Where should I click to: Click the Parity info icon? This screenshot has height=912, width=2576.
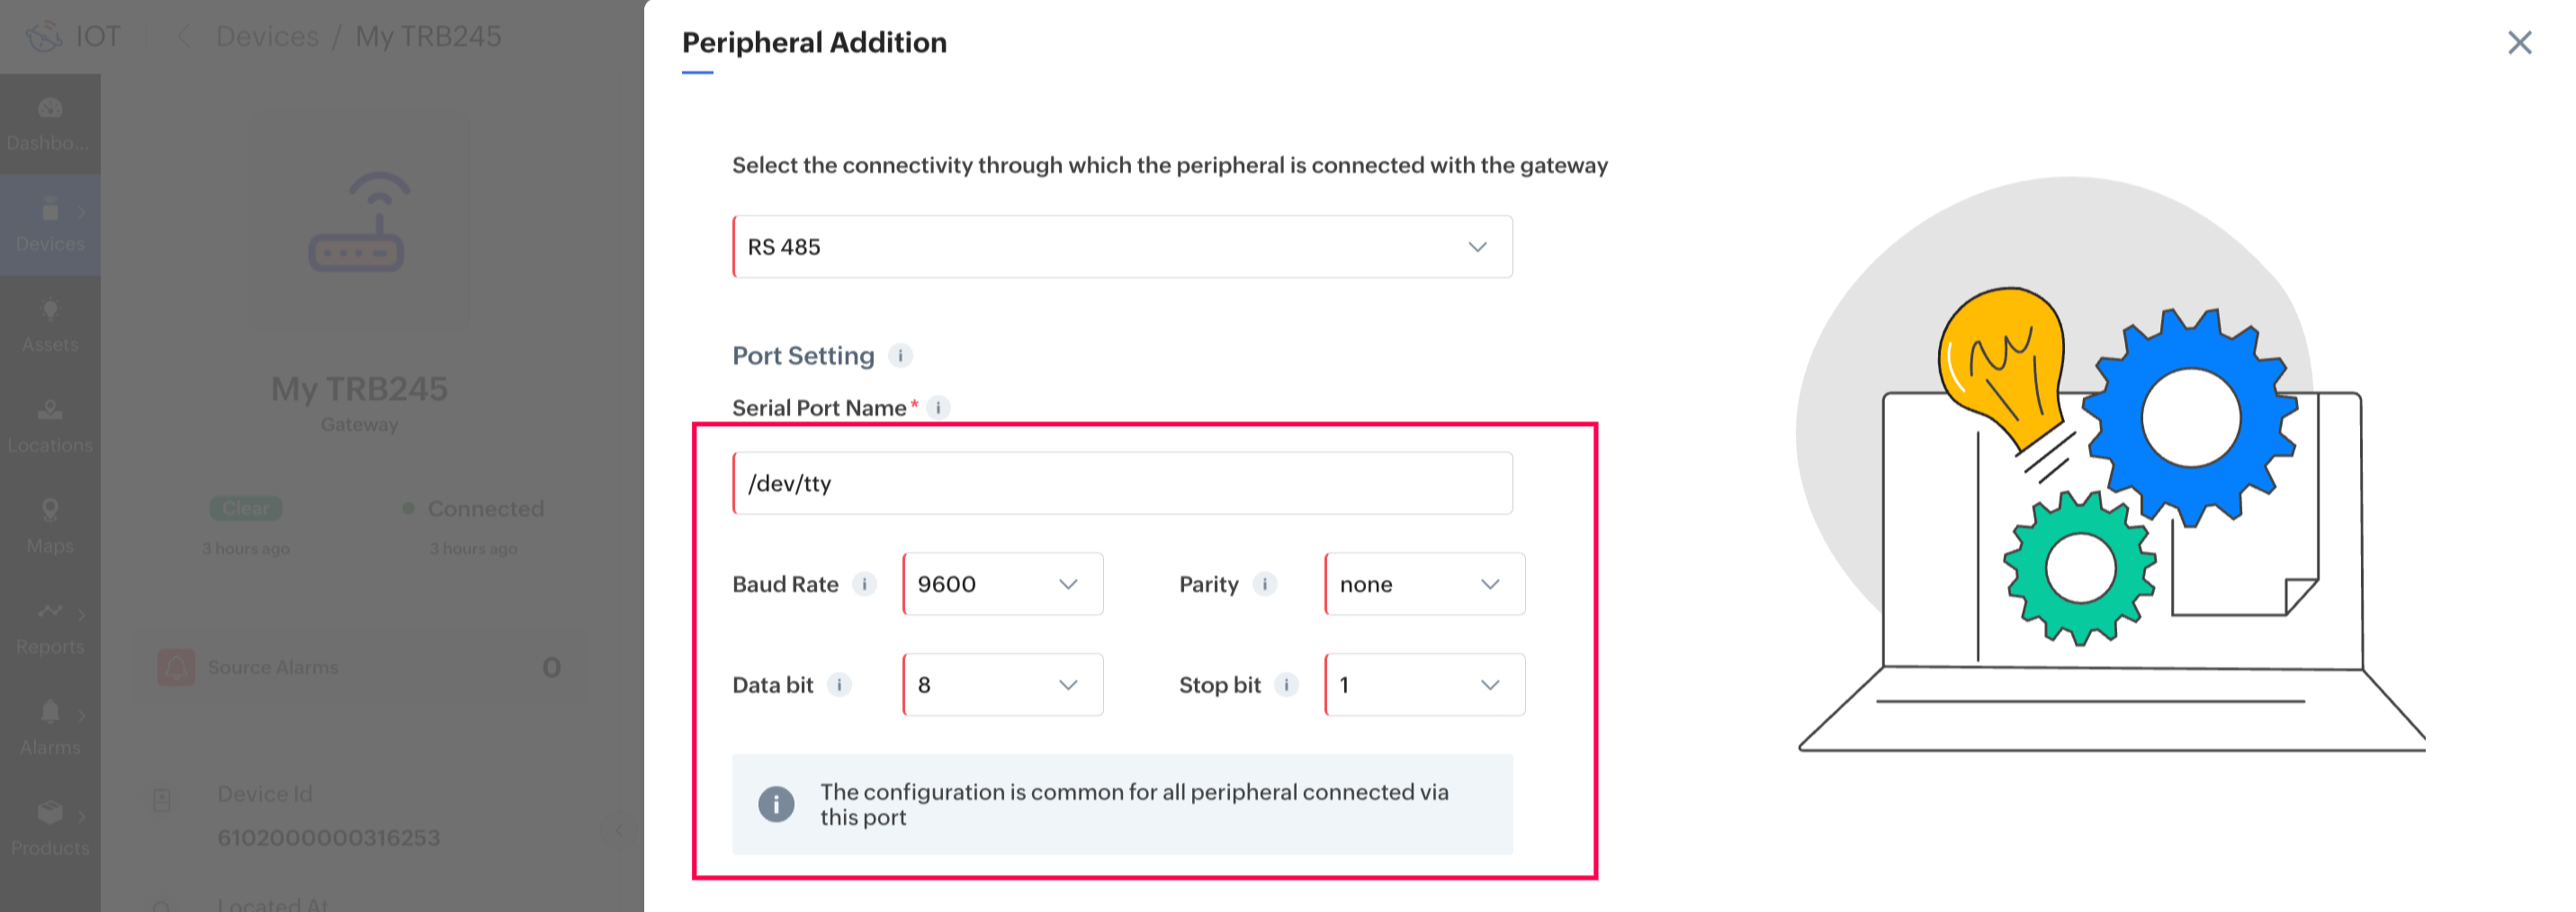(1264, 584)
